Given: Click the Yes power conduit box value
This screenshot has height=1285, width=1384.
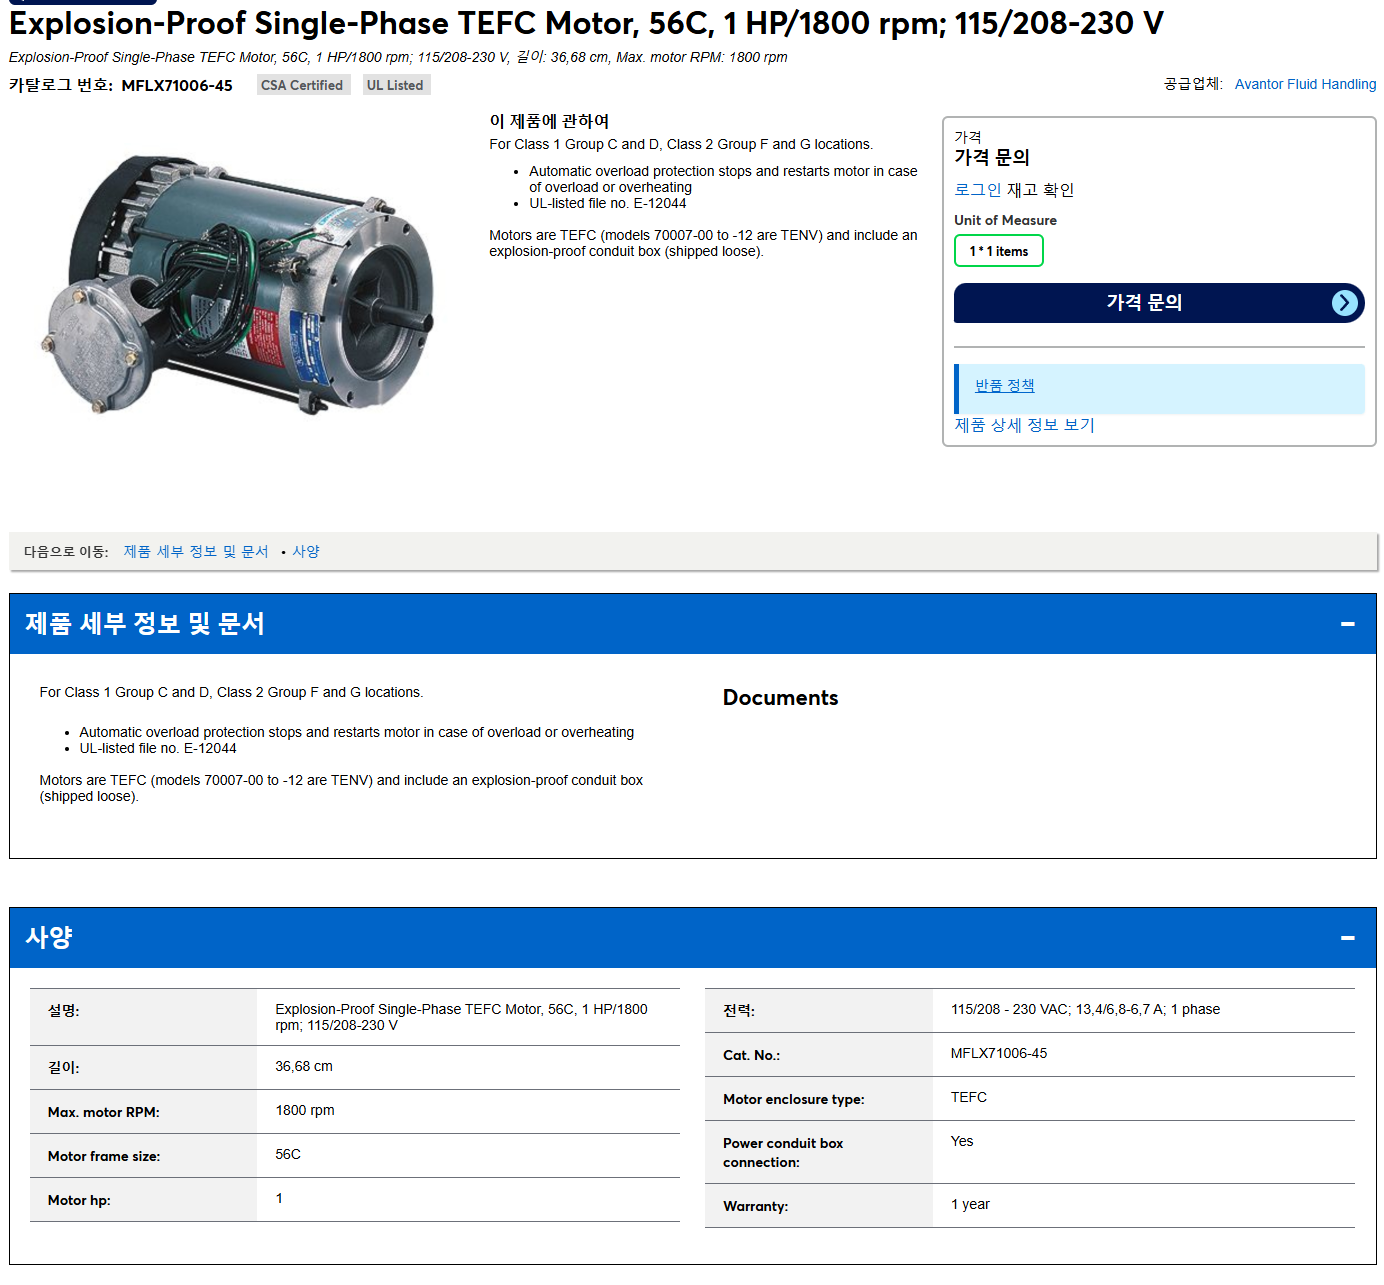Looking at the screenshot, I should click(962, 1142).
